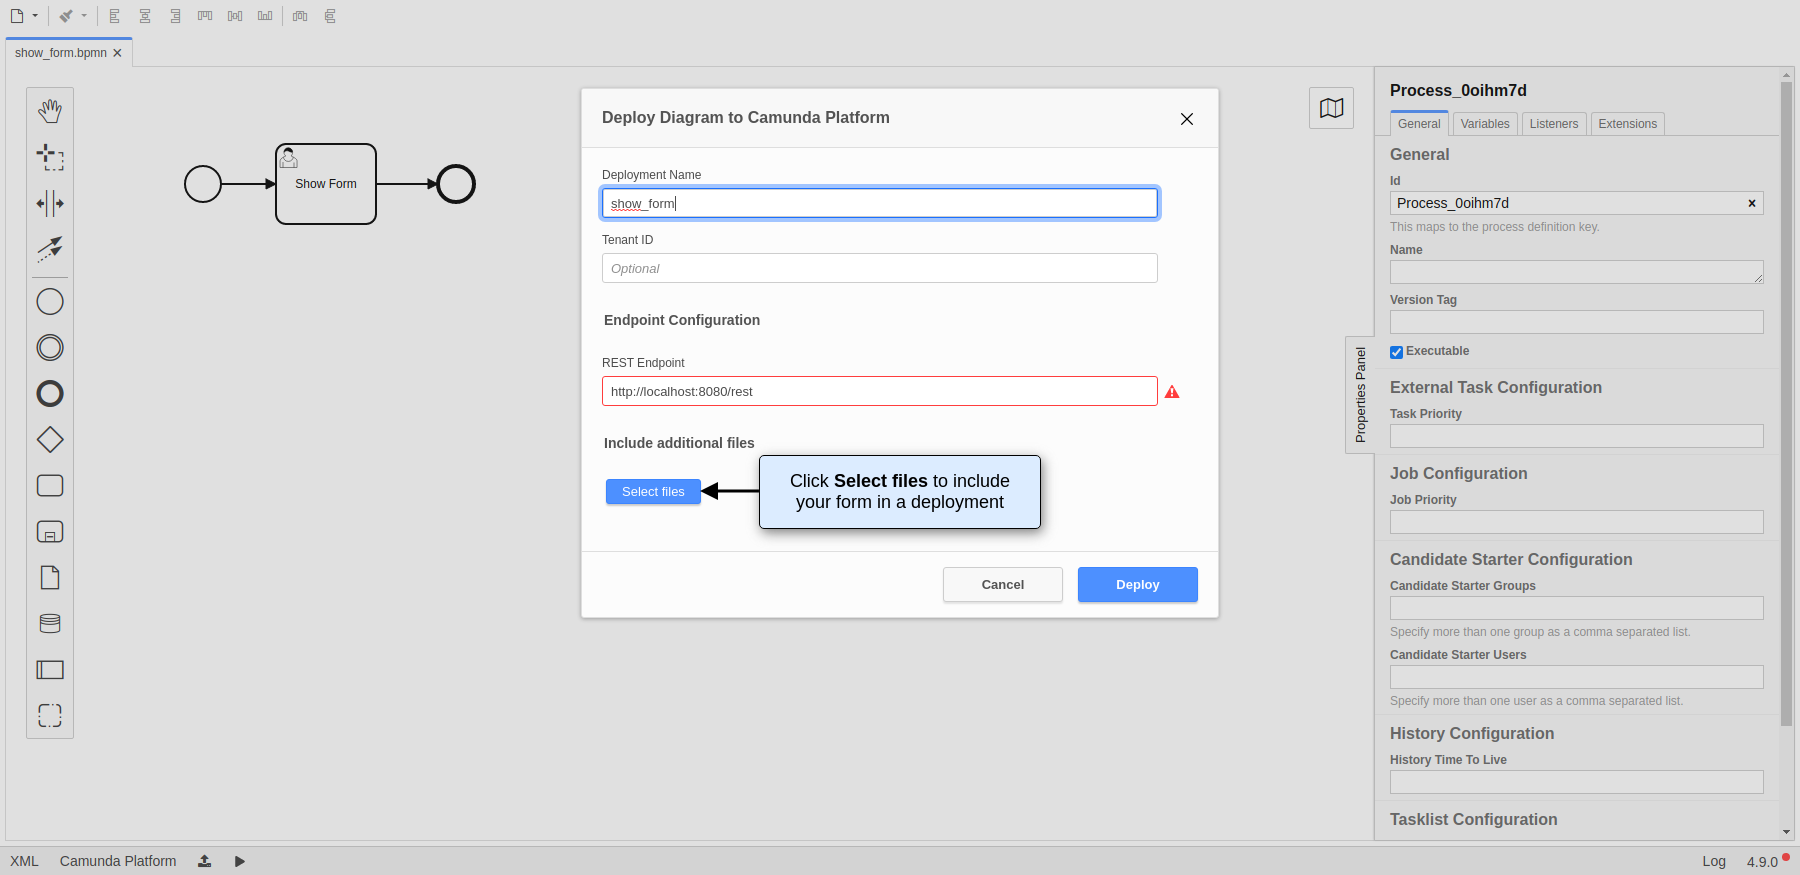The image size is (1800, 875).
Task: Create group from palette
Action: 50,715
